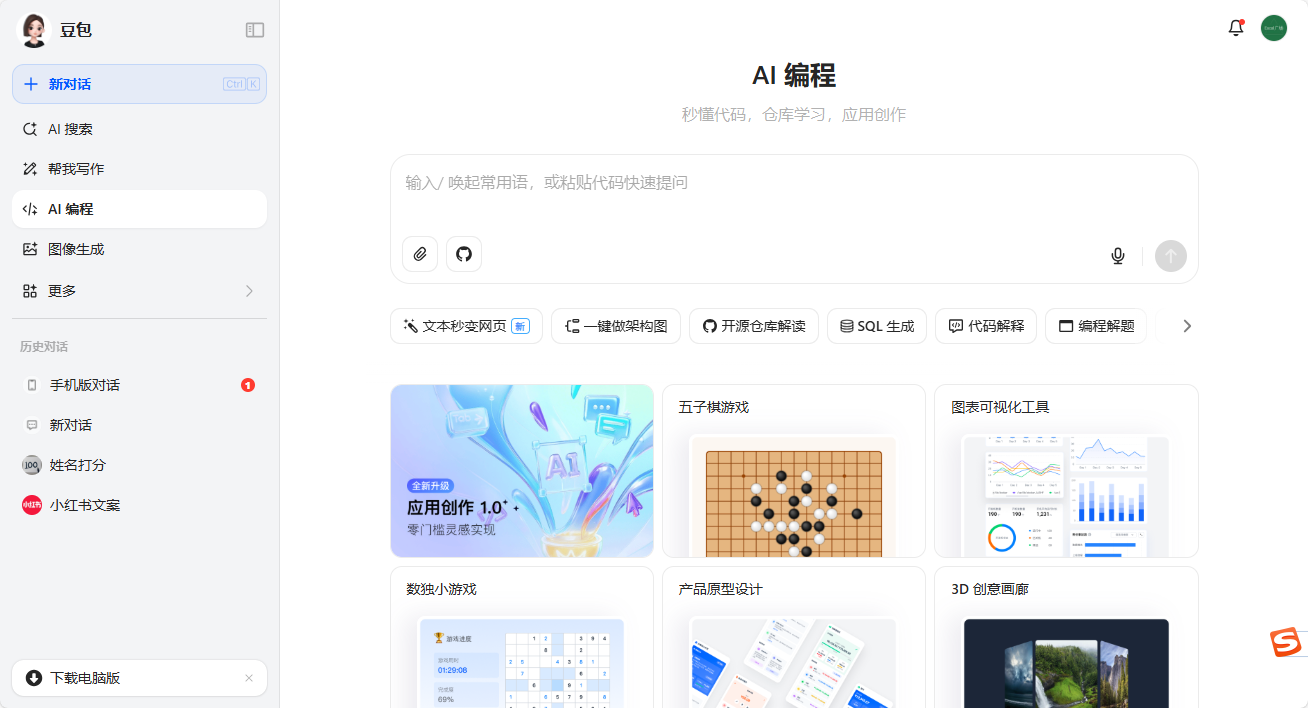
Task: Dismiss the 下载电脑版 banner
Action: tap(249, 678)
